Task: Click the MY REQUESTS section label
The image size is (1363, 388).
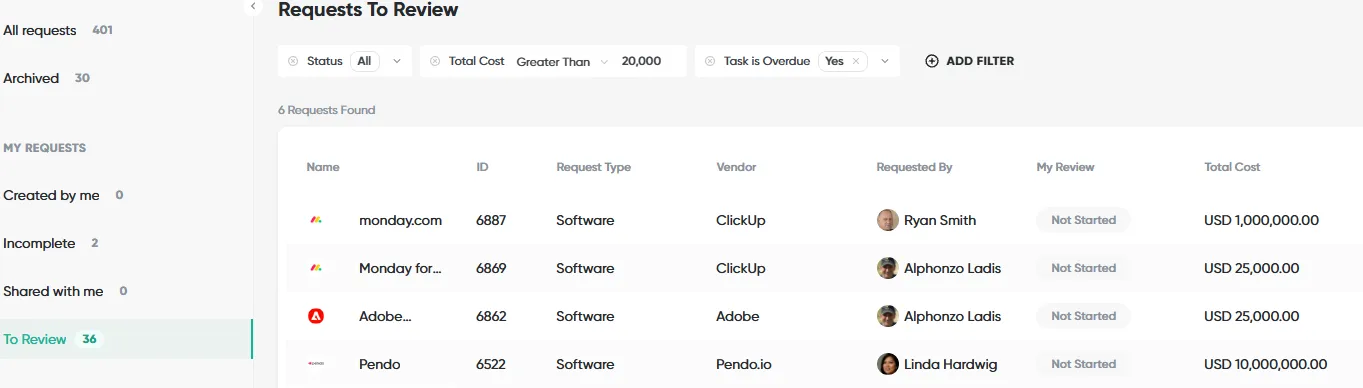Action: (x=45, y=148)
